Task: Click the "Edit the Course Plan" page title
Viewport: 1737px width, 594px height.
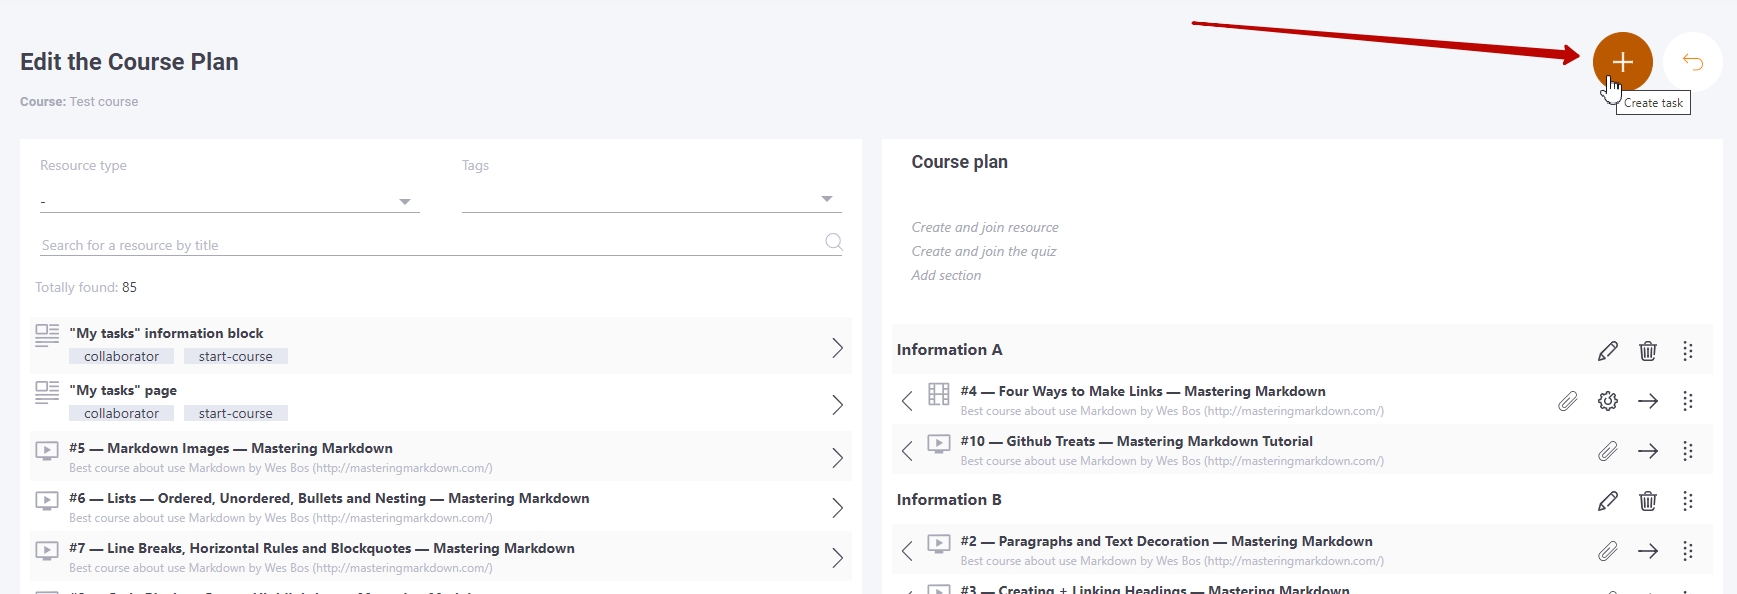Action: [129, 62]
